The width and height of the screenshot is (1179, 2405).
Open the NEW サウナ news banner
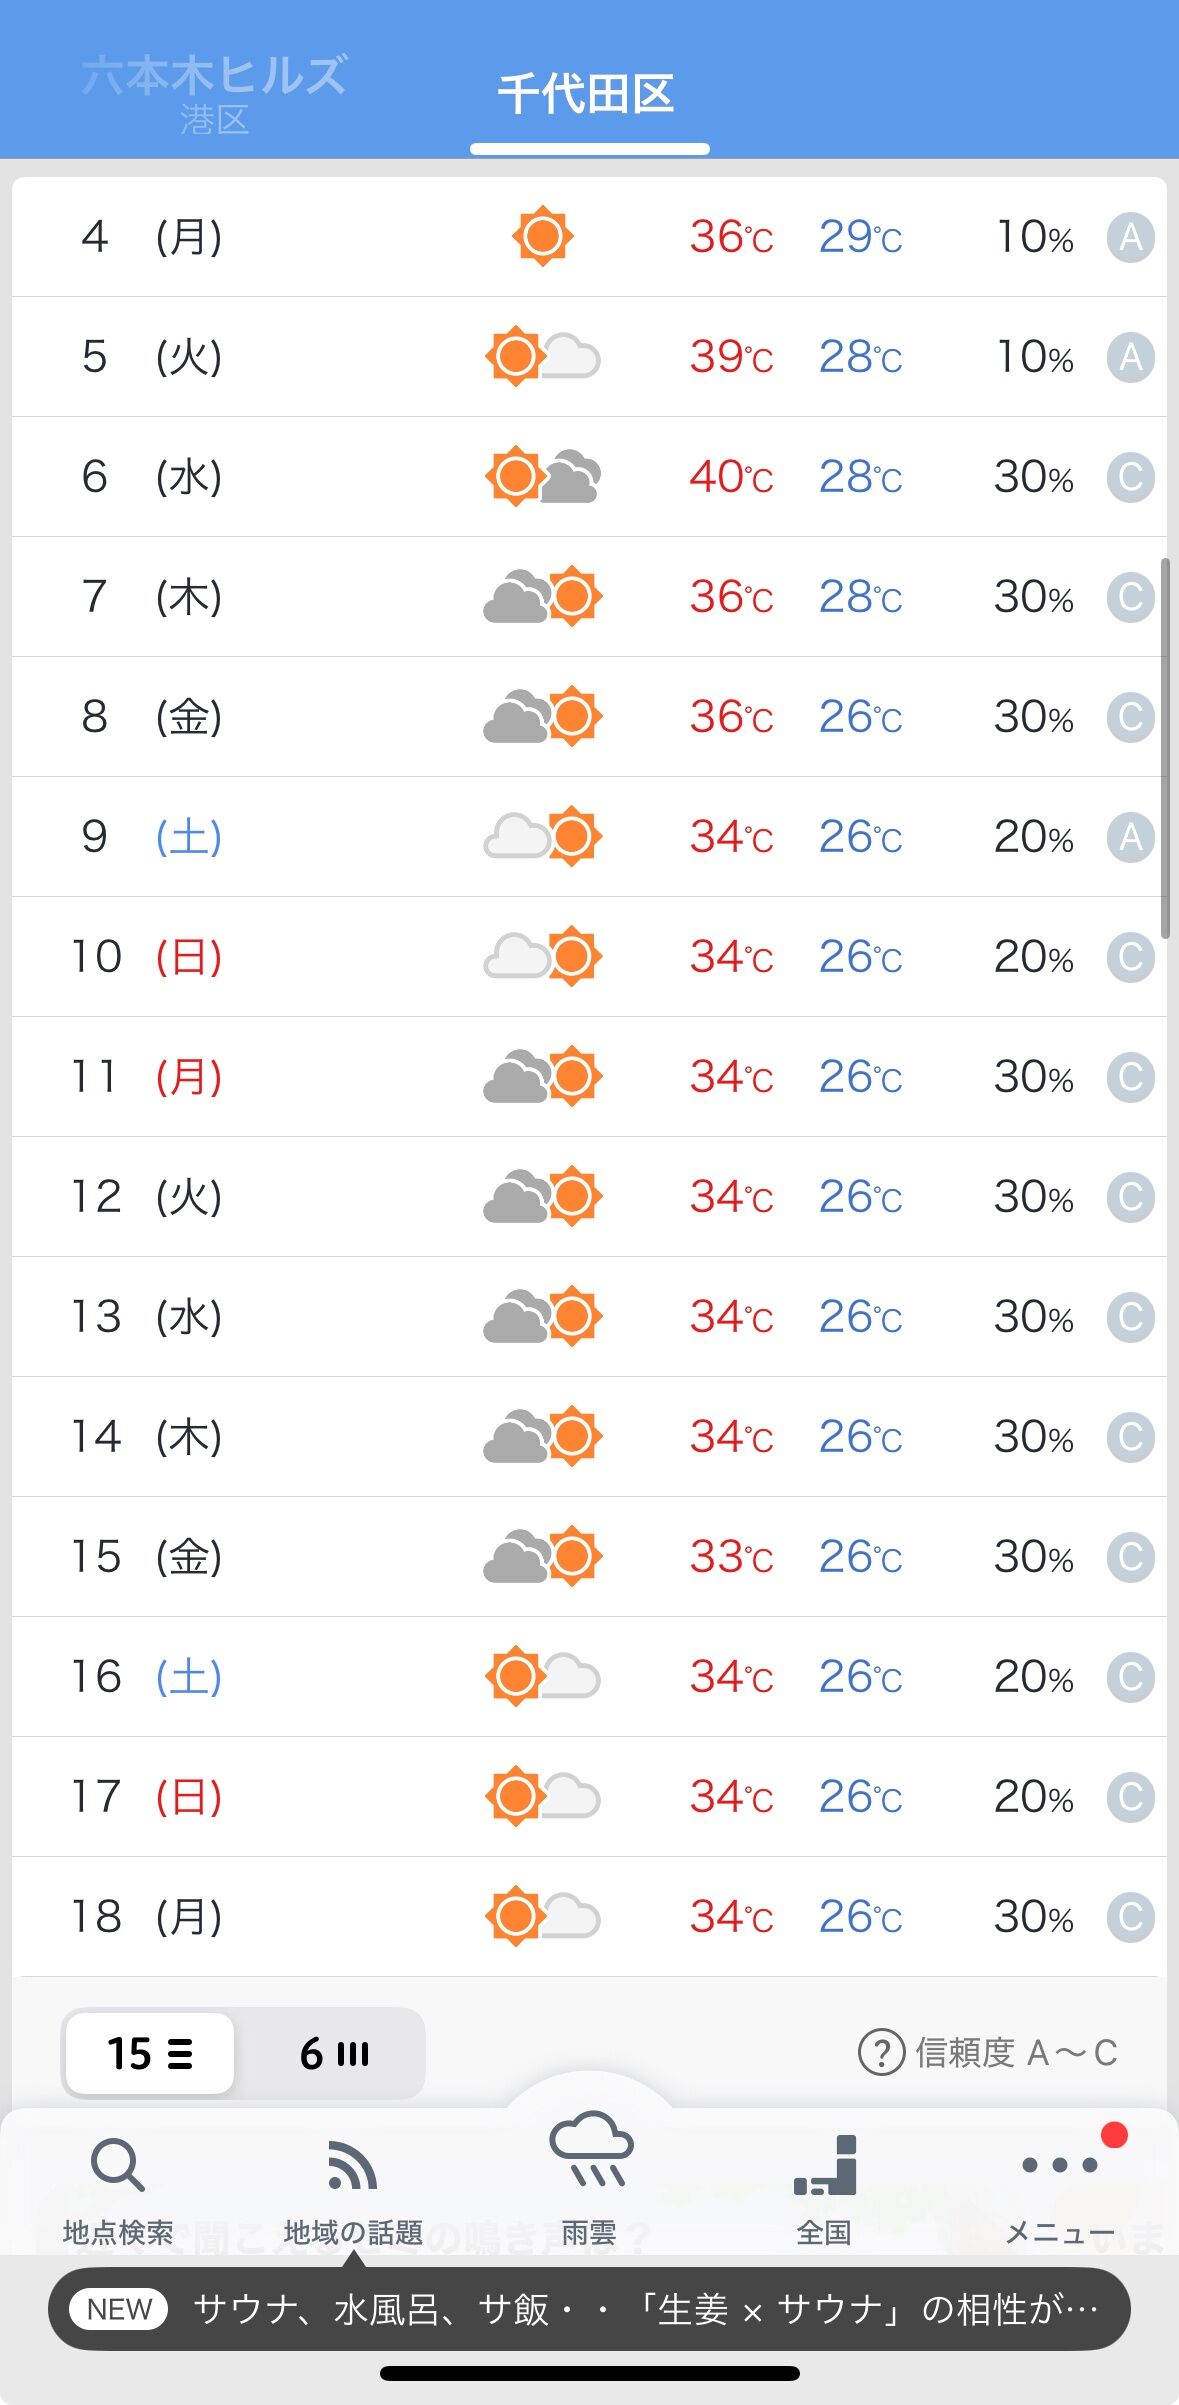589,2309
